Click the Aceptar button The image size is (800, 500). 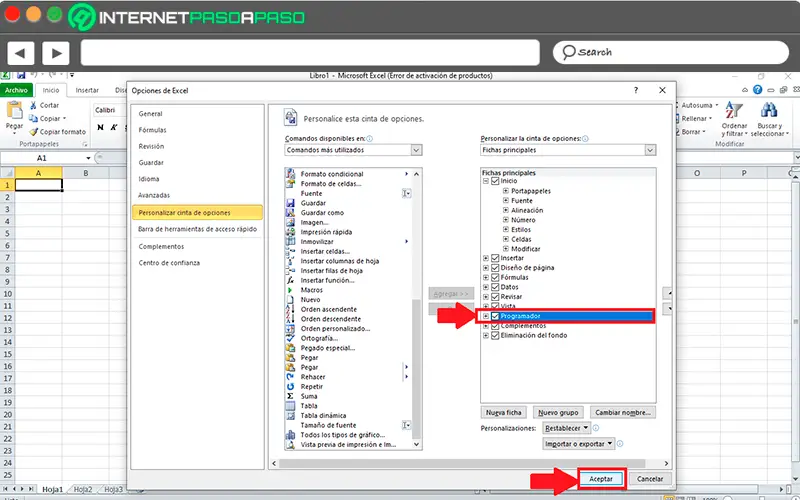[x=601, y=479]
